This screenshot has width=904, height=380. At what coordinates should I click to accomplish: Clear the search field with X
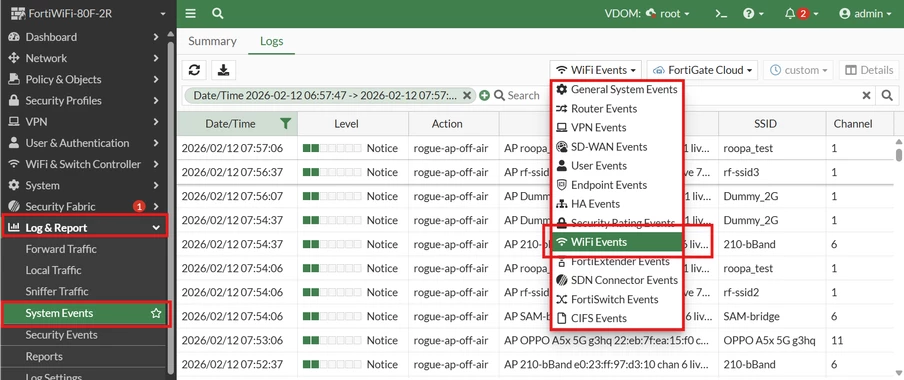(x=866, y=95)
